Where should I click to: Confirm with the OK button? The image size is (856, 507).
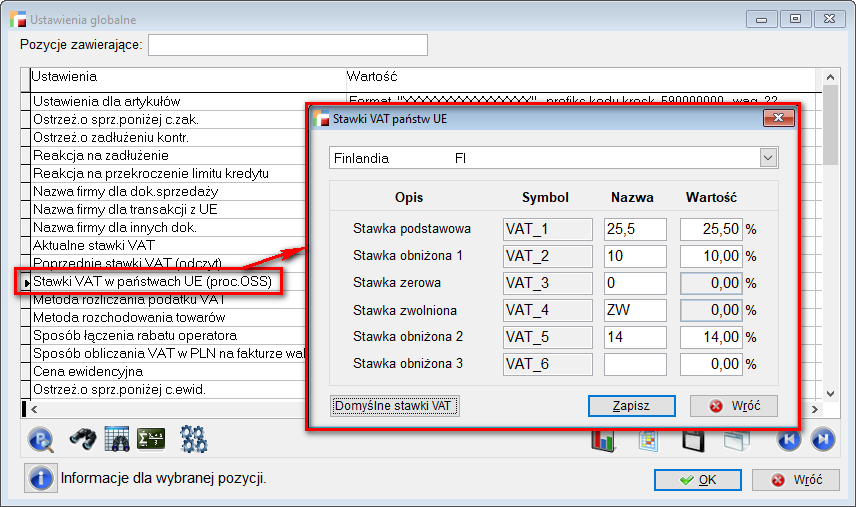(x=697, y=480)
